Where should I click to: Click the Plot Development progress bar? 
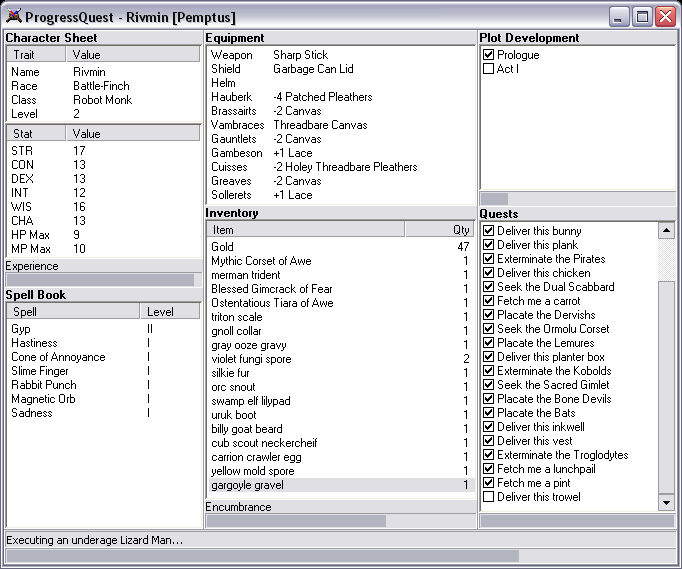(x=578, y=199)
